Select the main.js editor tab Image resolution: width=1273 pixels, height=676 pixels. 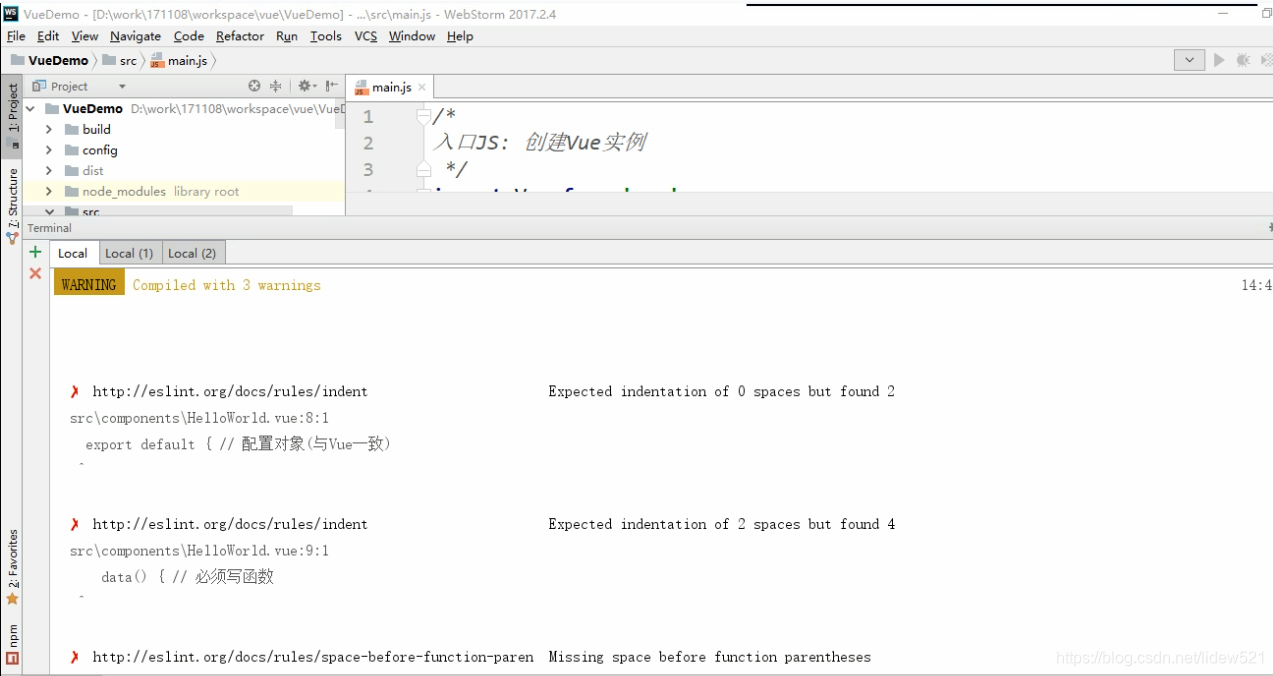coord(390,87)
